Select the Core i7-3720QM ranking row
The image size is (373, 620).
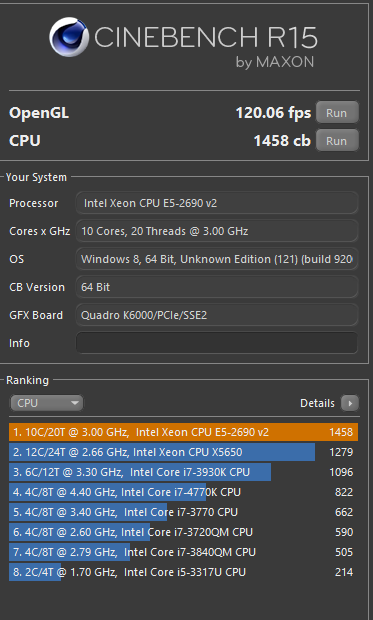point(184,532)
